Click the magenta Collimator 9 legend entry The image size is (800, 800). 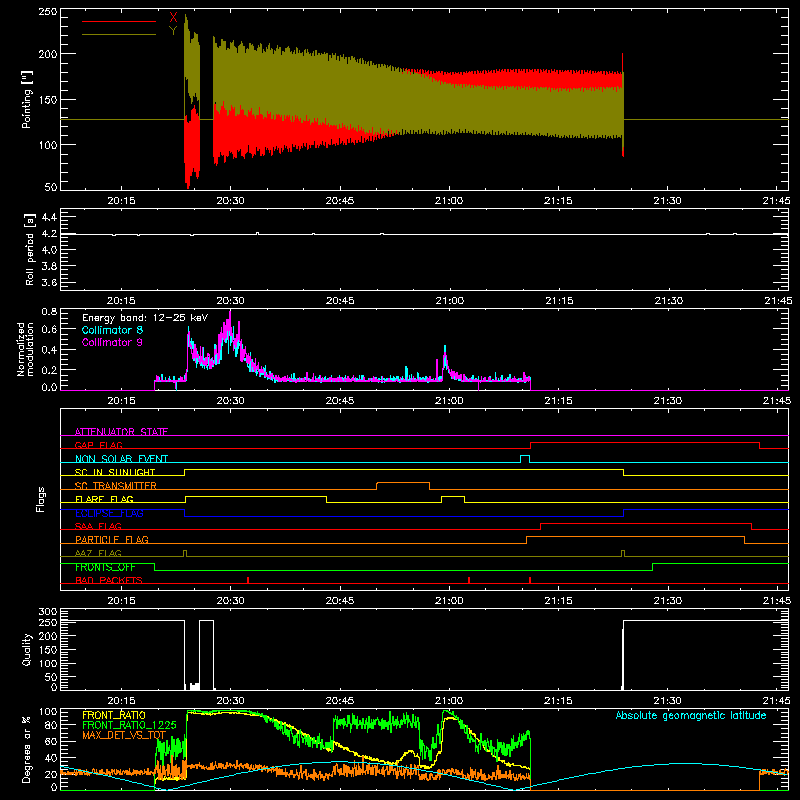[x=112, y=342]
